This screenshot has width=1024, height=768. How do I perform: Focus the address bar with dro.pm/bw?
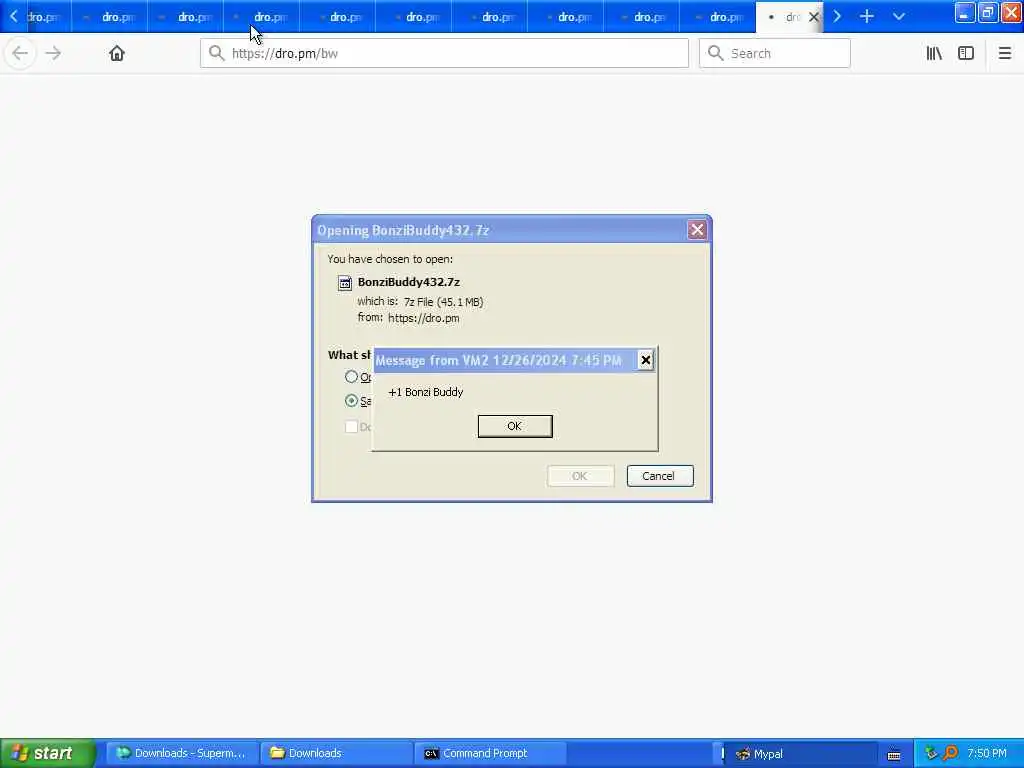[x=444, y=53]
